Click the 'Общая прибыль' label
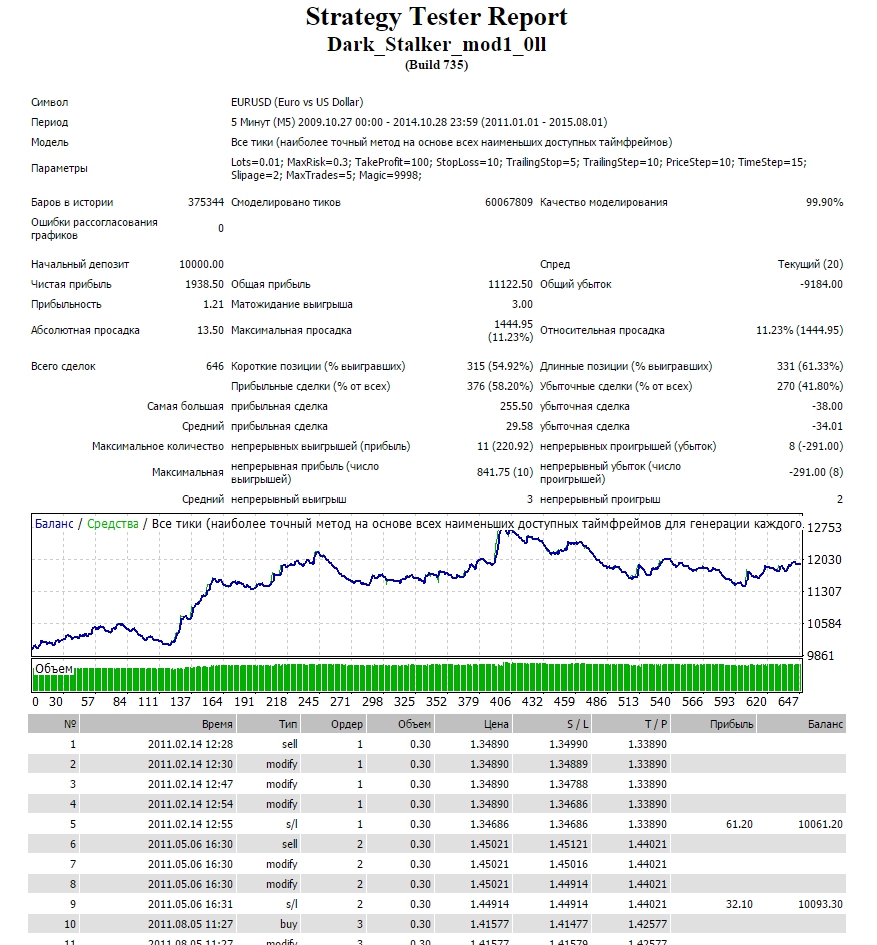The image size is (877, 945). (271, 284)
